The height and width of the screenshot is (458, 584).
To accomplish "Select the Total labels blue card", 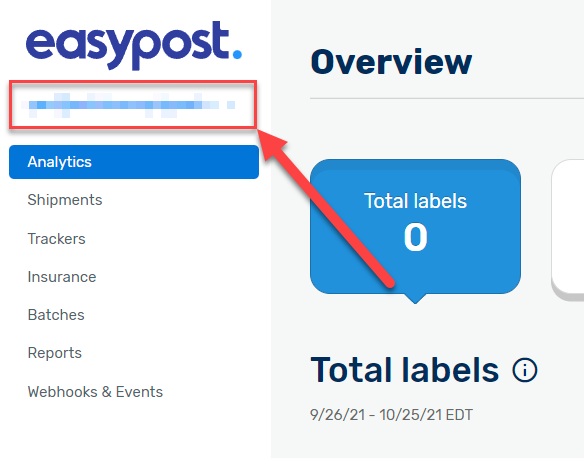I will point(415,226).
